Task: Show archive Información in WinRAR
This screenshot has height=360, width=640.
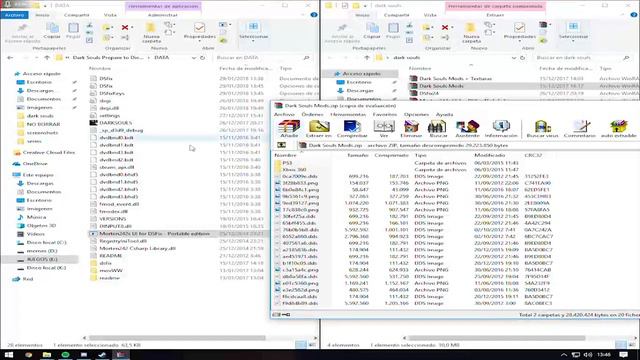Action: tap(501, 129)
